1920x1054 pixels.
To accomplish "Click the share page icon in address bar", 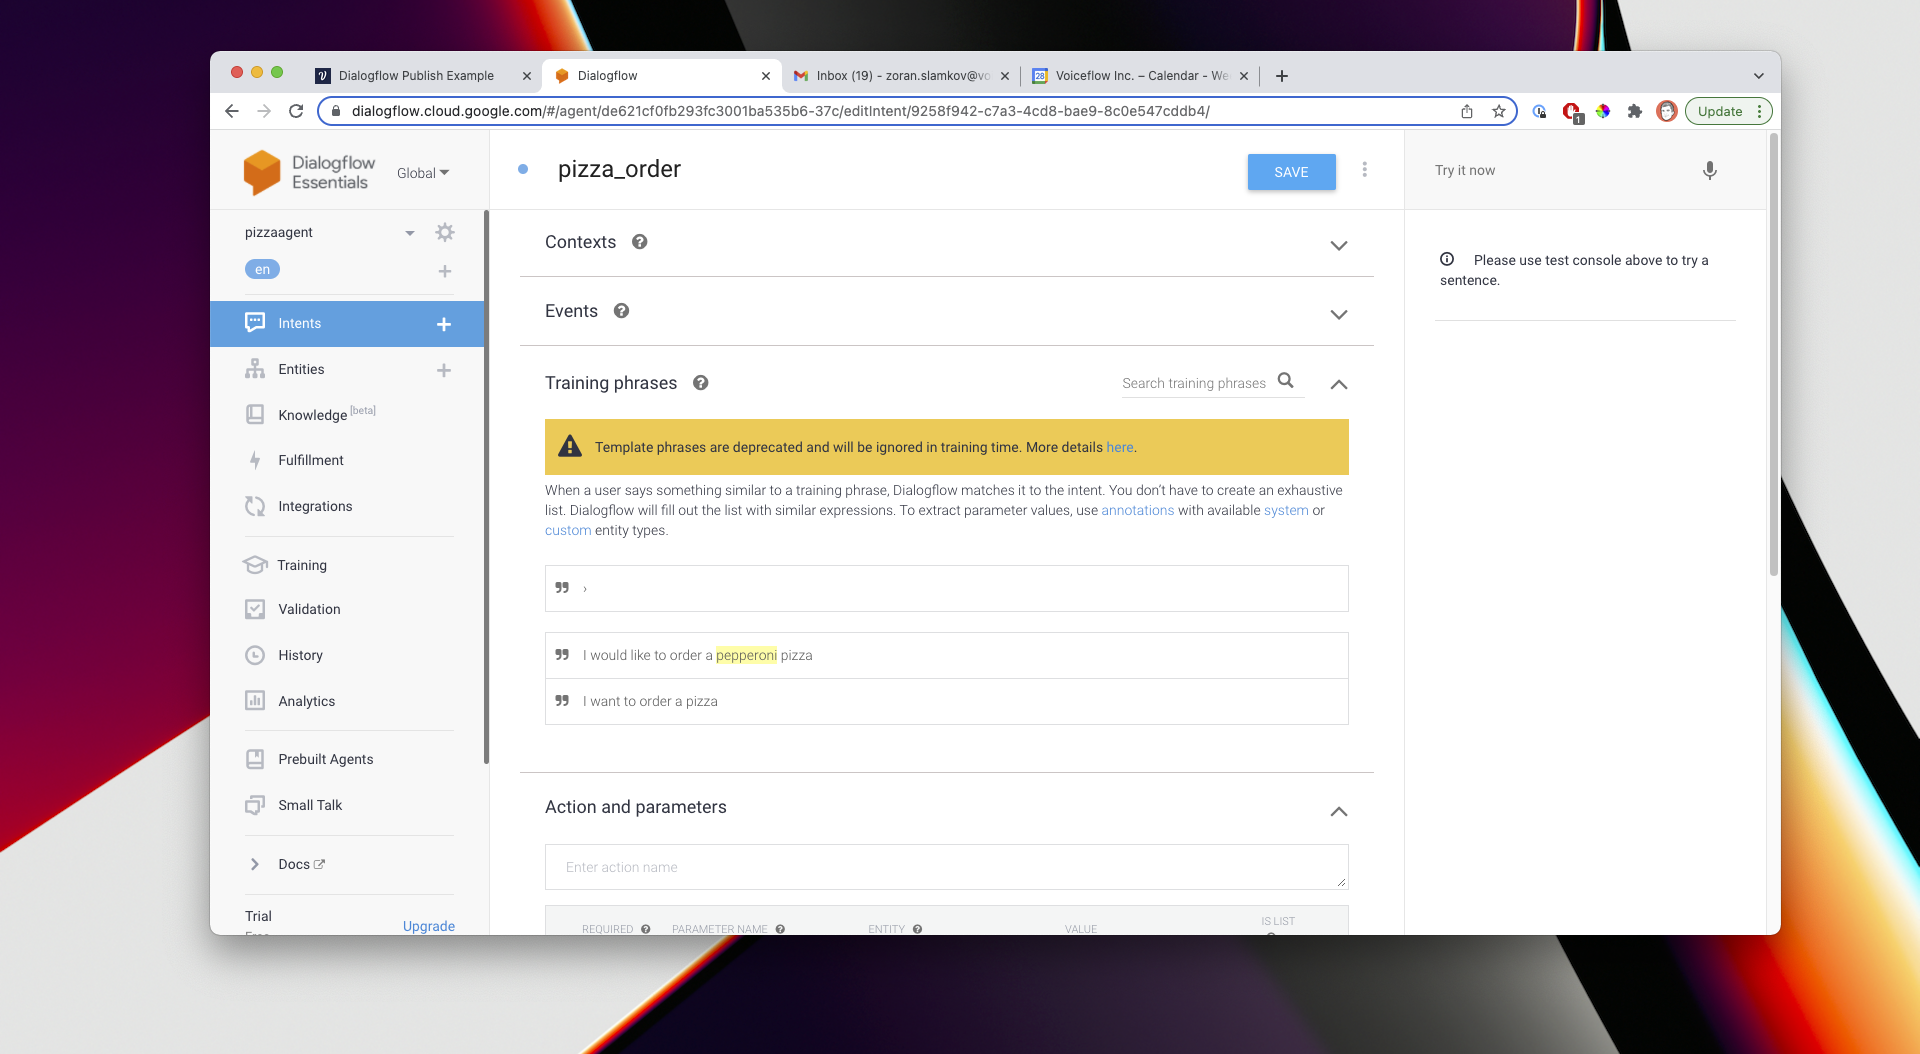I will (x=1467, y=111).
